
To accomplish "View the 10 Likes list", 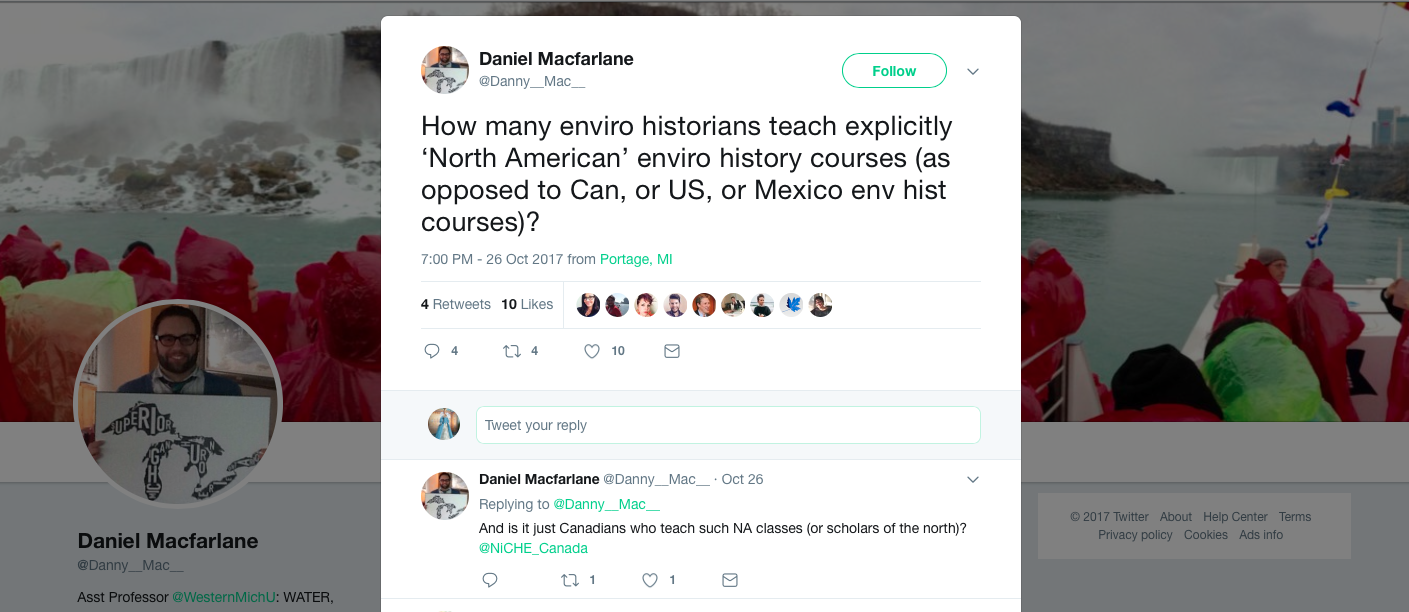I will pyautogui.click(x=527, y=304).
